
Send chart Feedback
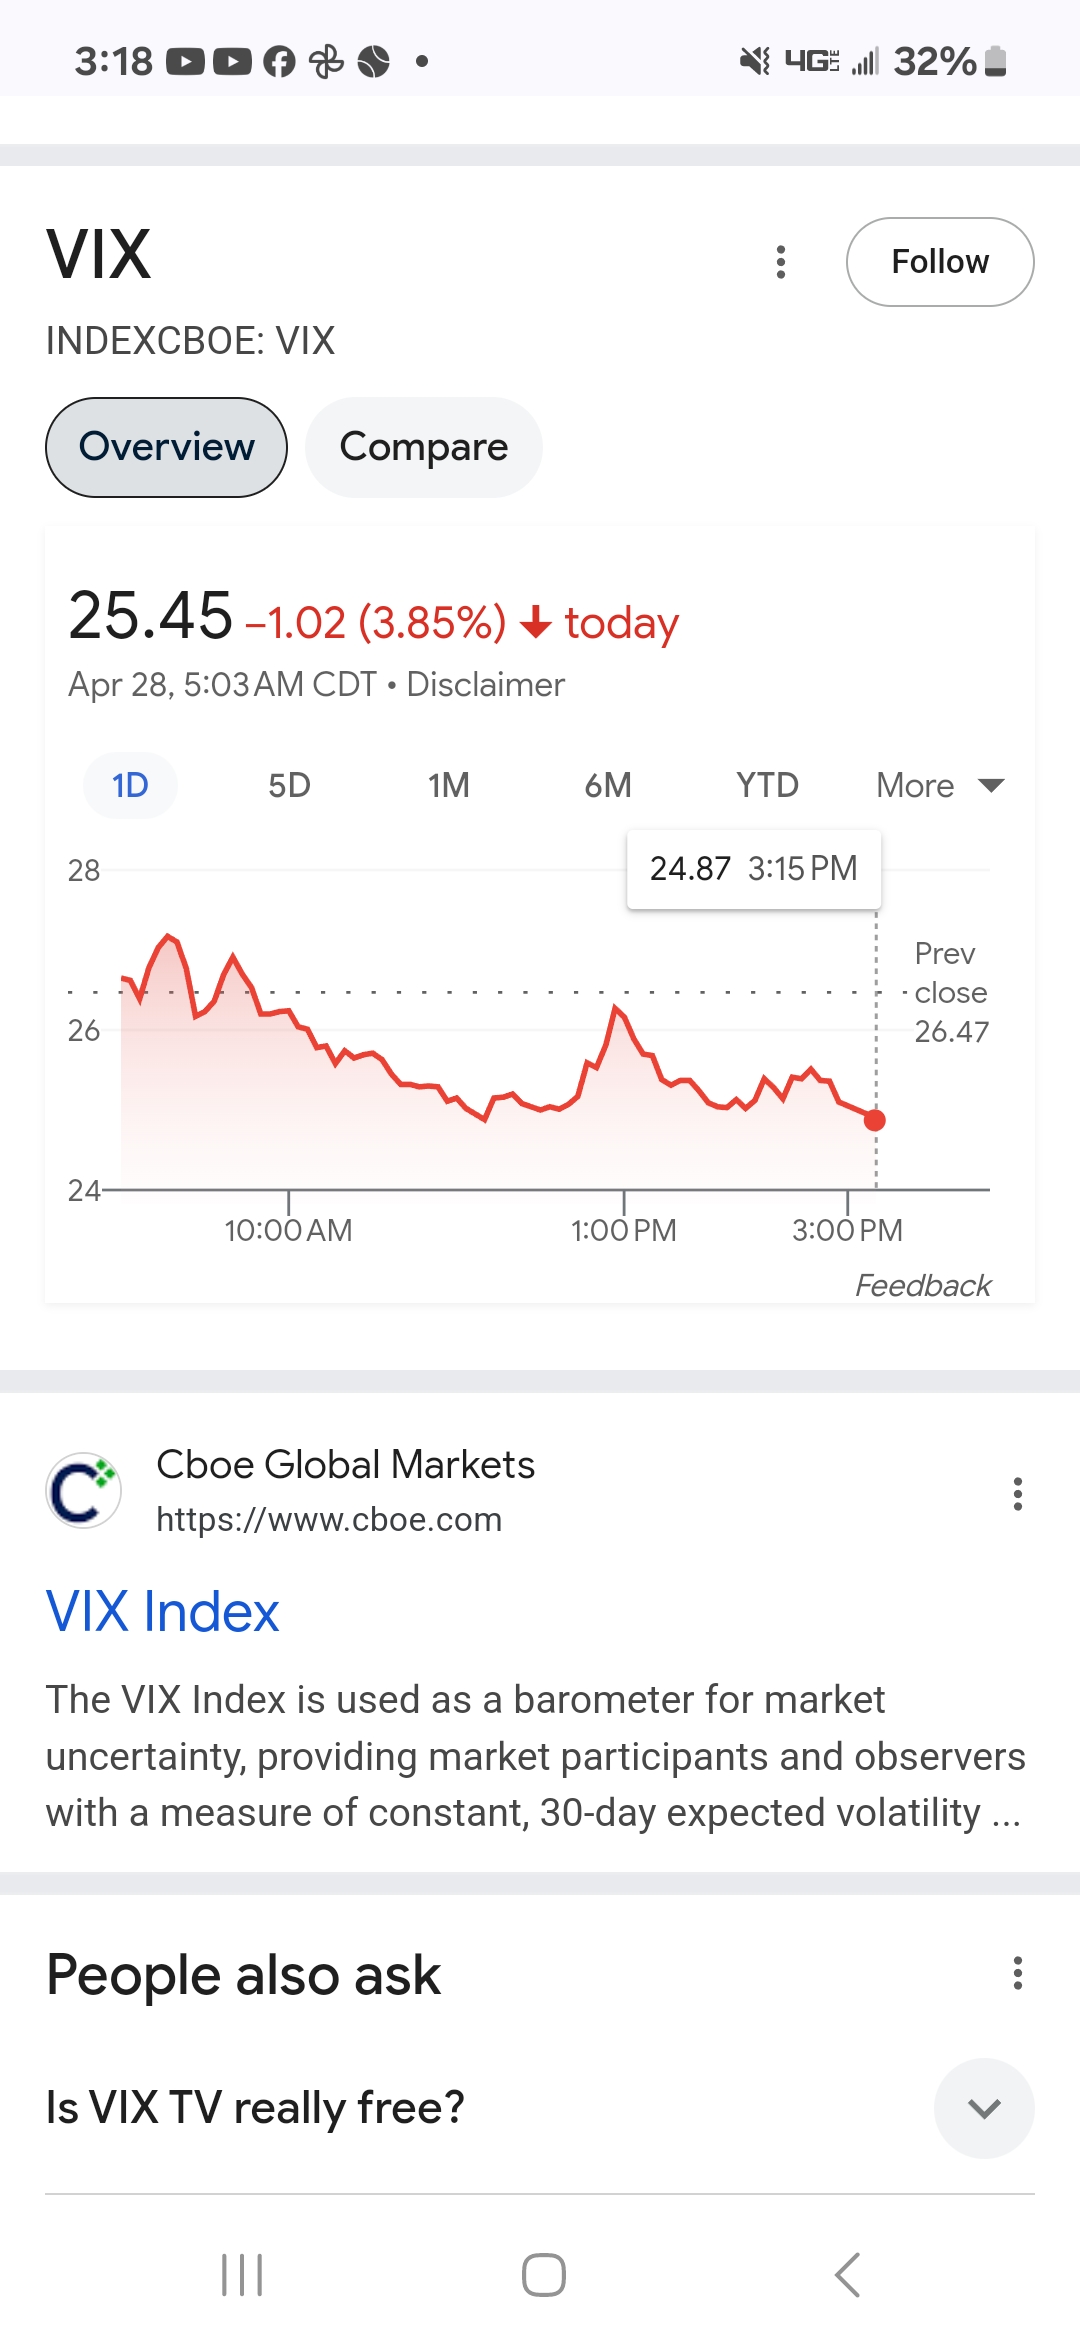pos(923,1285)
